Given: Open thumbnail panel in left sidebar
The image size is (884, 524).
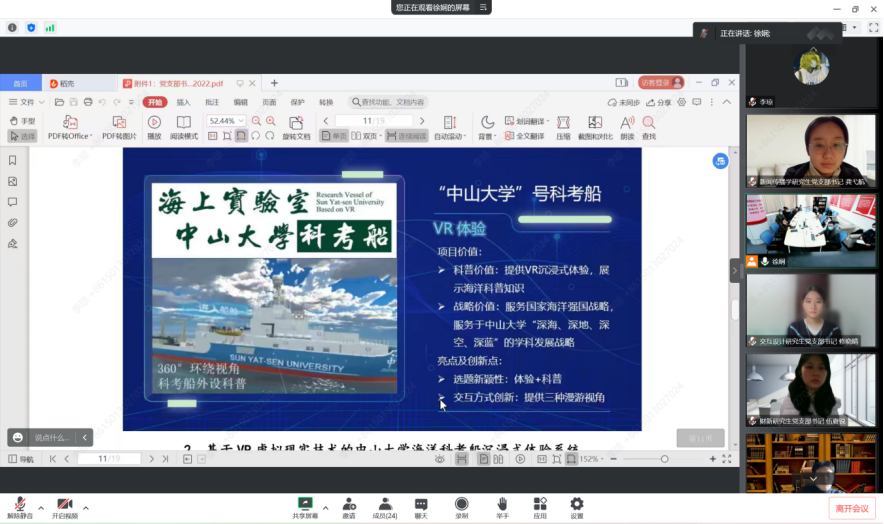Looking at the screenshot, I should 12,182.
